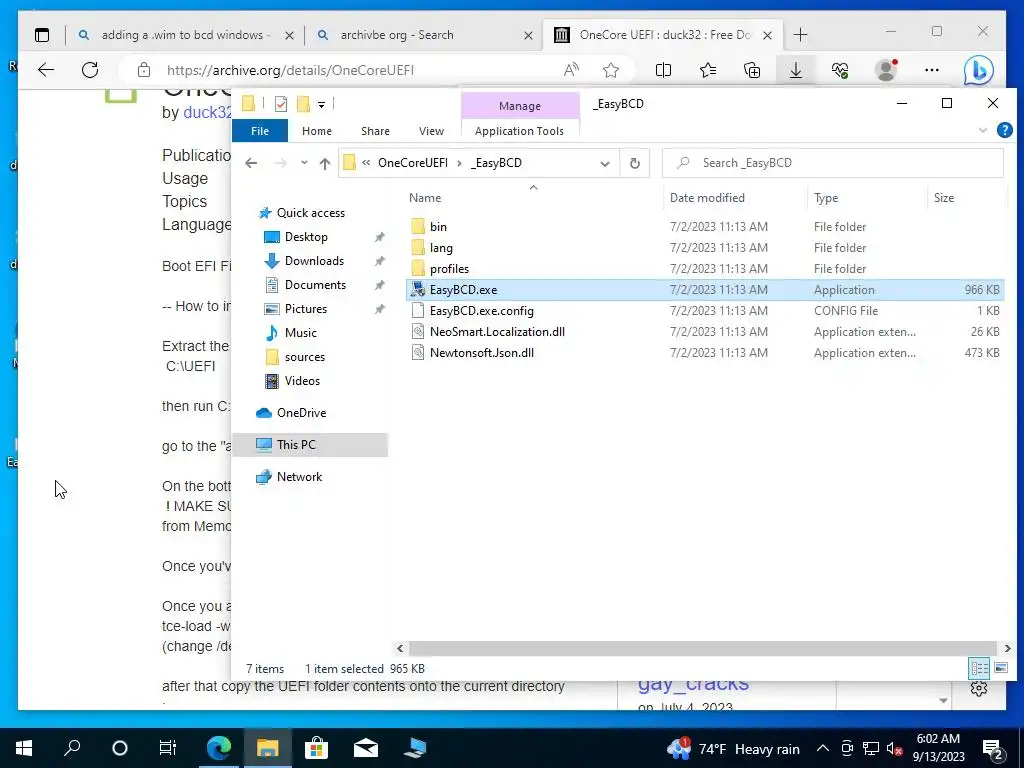Switch to large icons view layout
This screenshot has width=1024, height=768.
(x=1000, y=668)
